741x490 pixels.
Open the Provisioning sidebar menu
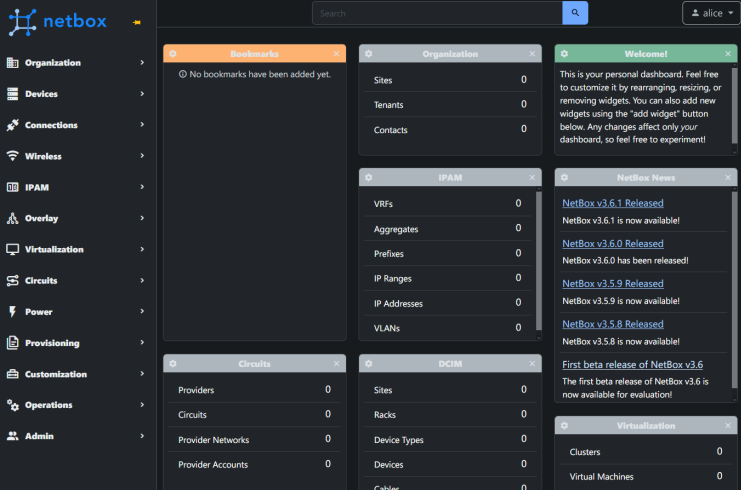[76, 343]
